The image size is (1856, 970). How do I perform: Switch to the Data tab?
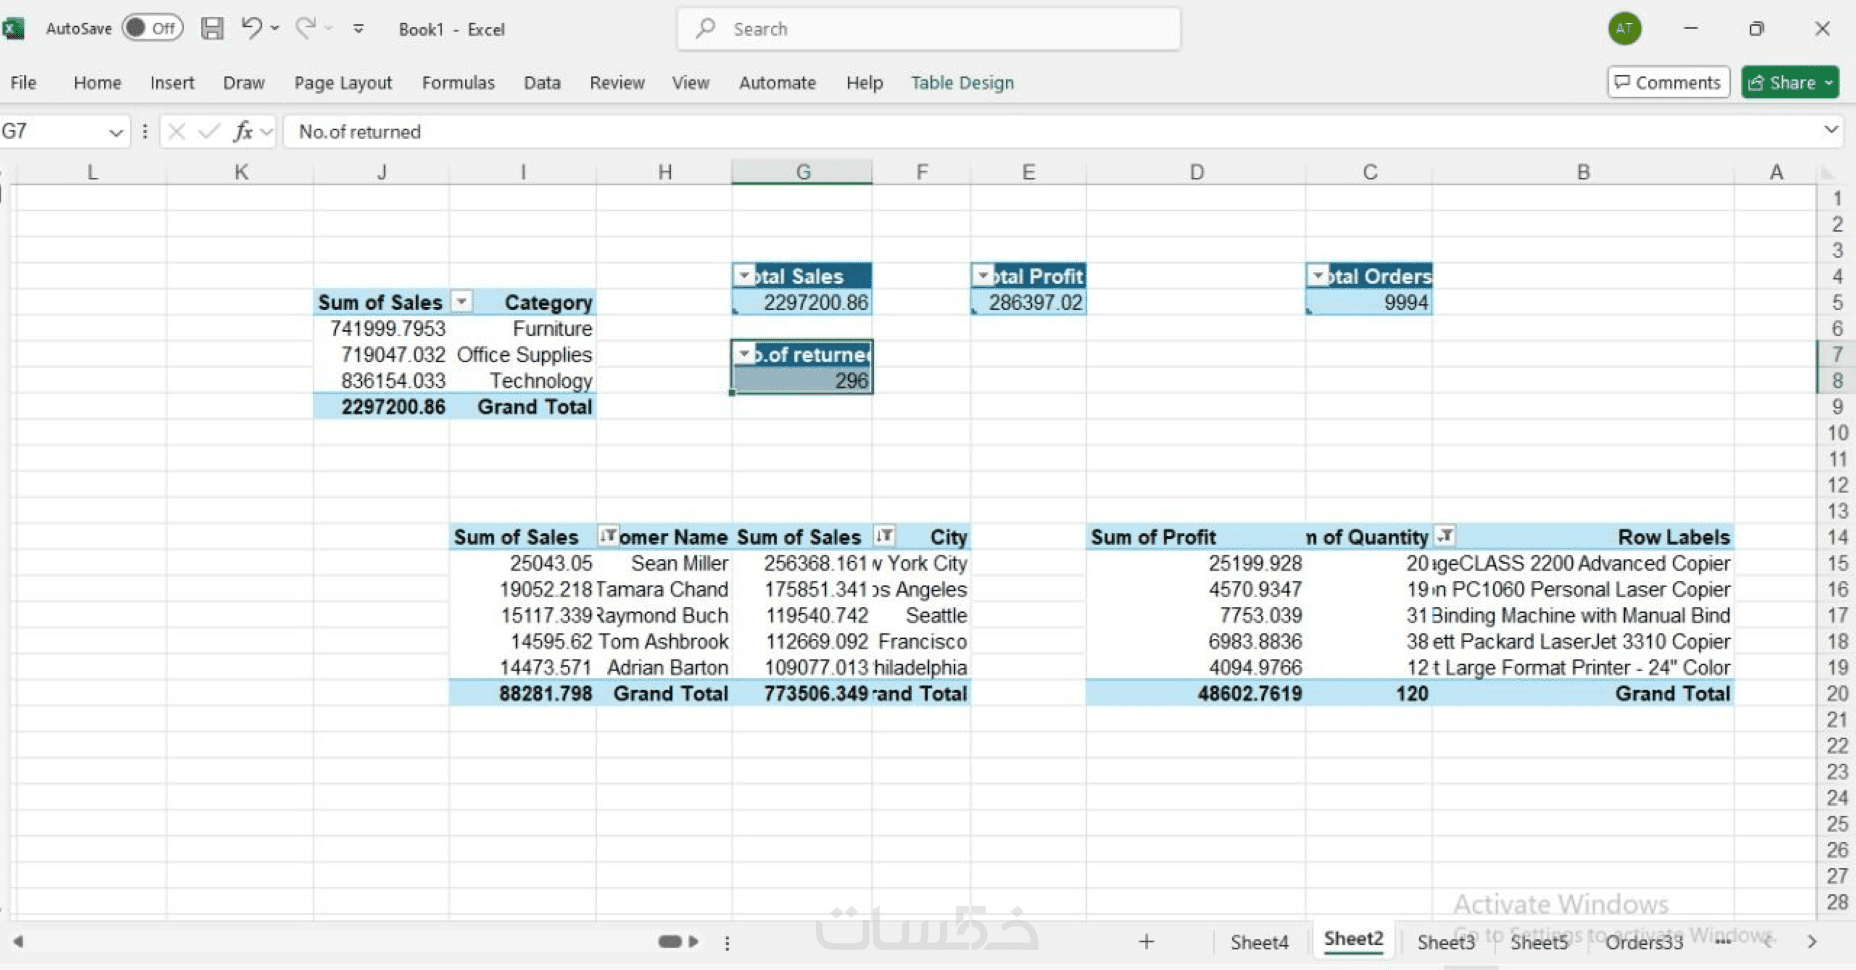(x=542, y=83)
